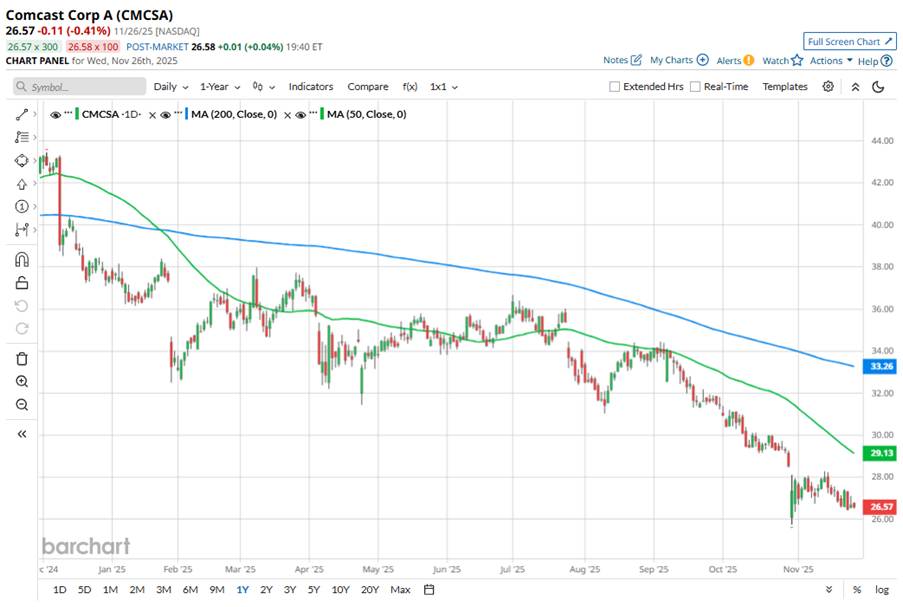Delete drawings with the trash icon
Viewport: 903px width, 607px height.
click(21, 358)
